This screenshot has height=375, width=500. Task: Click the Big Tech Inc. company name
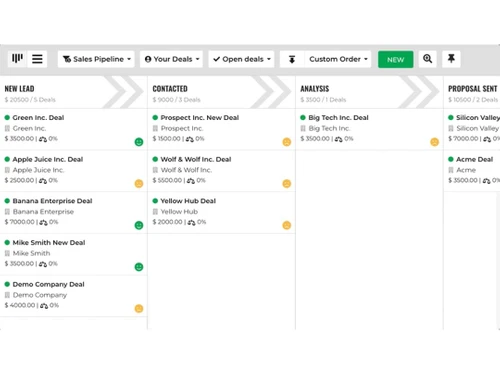click(x=329, y=128)
